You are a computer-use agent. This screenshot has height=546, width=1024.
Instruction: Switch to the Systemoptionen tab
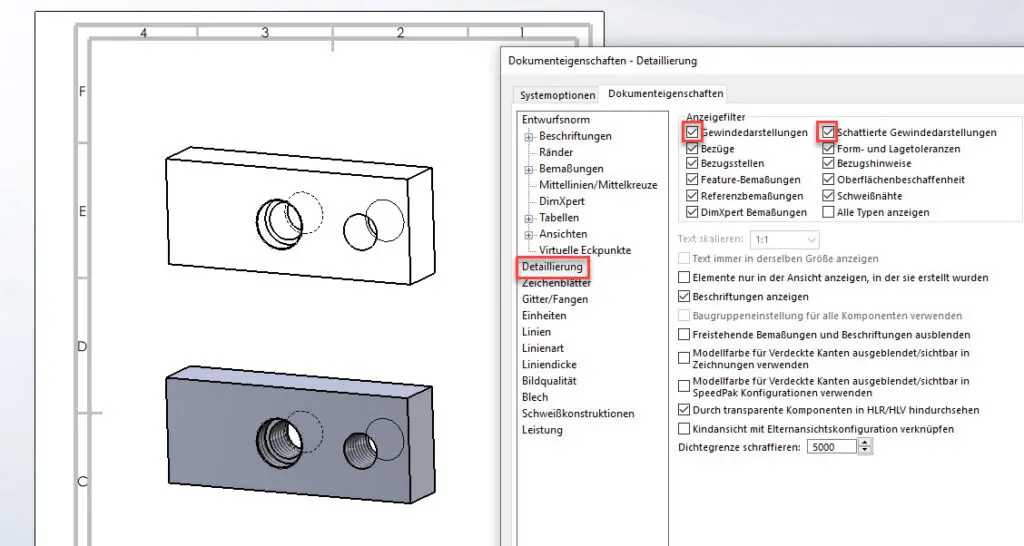[x=557, y=95]
